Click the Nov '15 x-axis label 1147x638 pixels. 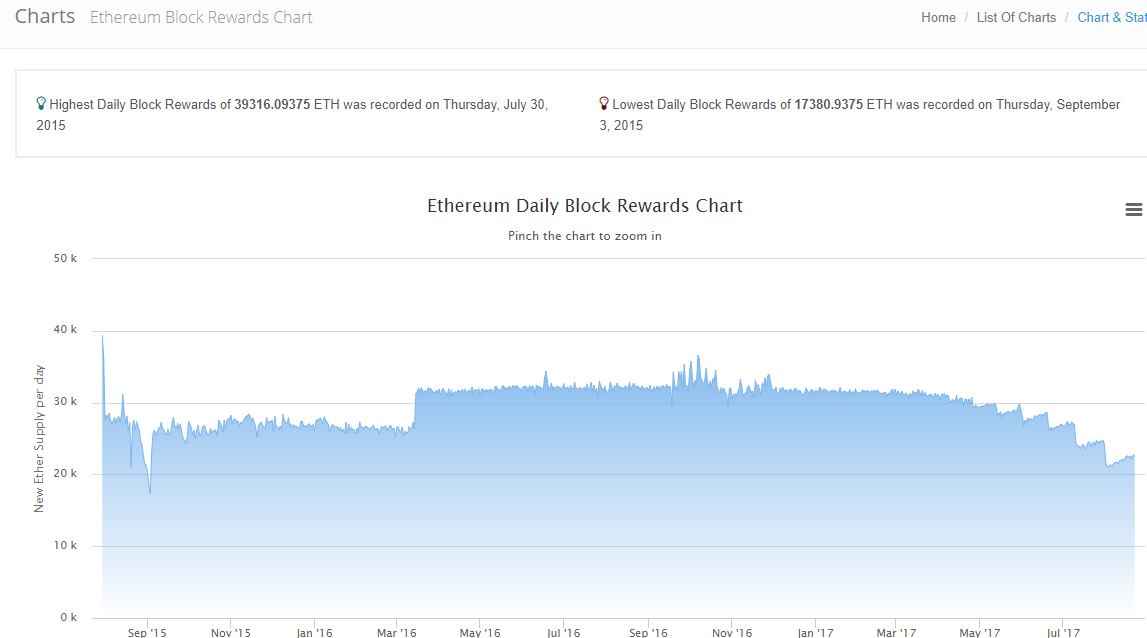pos(230,632)
